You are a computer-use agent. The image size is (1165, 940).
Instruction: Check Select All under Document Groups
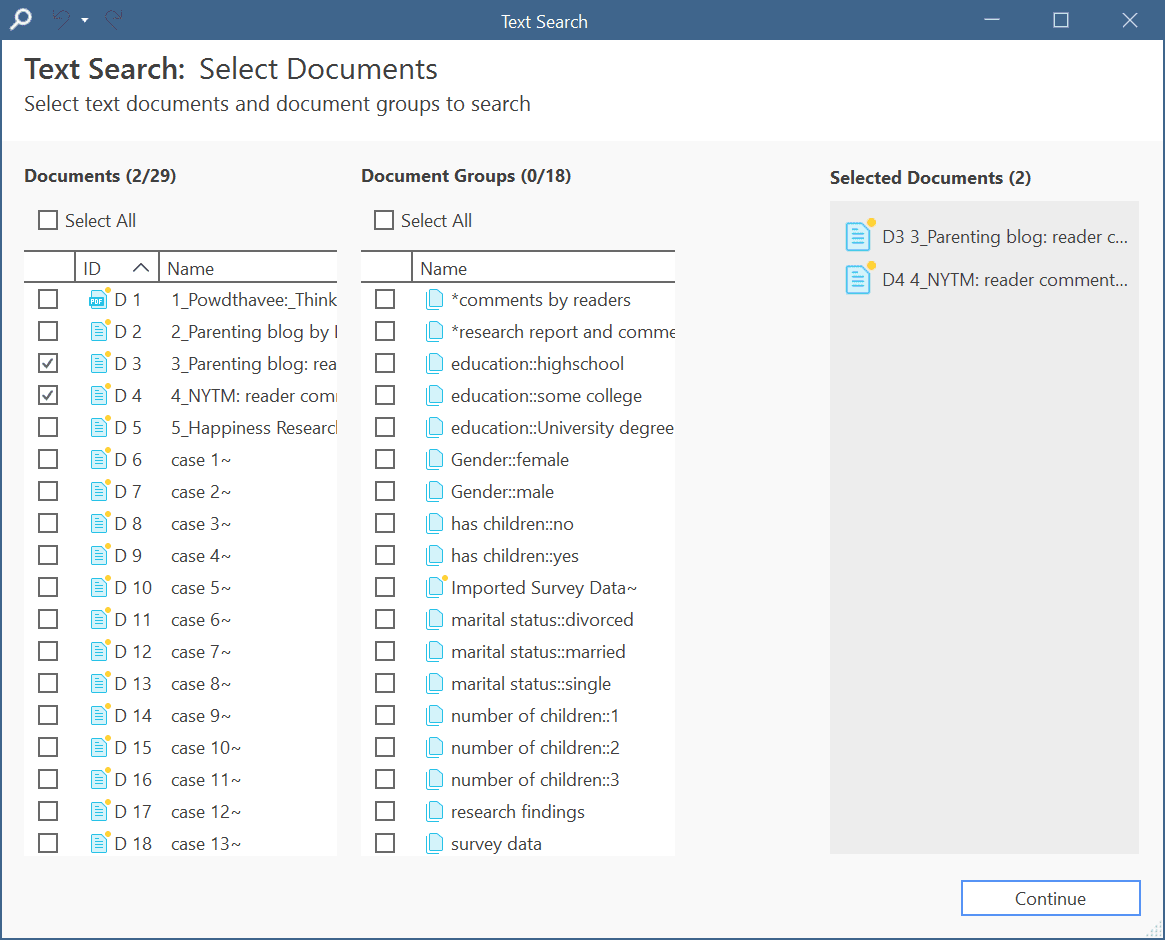tap(384, 220)
